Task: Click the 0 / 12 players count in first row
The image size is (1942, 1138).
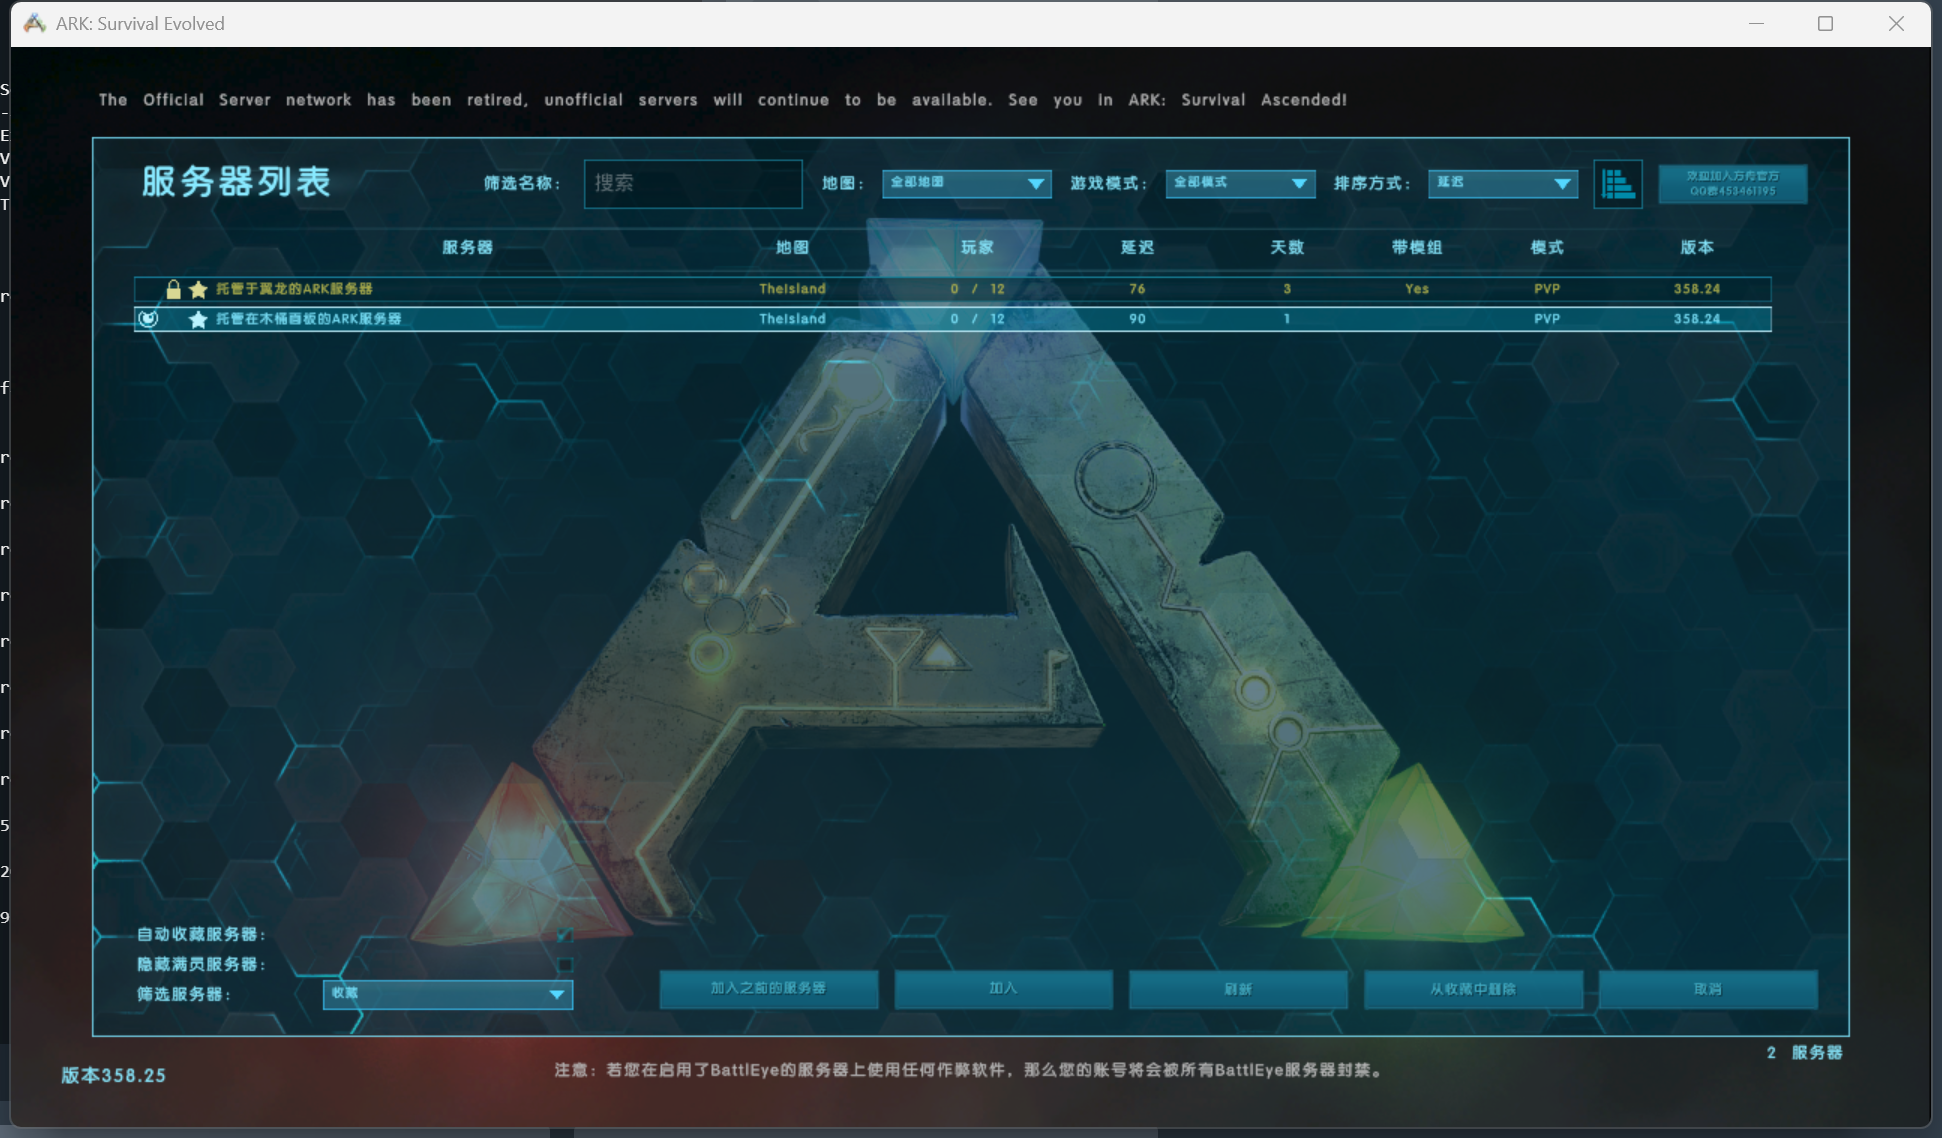Action: (x=977, y=289)
